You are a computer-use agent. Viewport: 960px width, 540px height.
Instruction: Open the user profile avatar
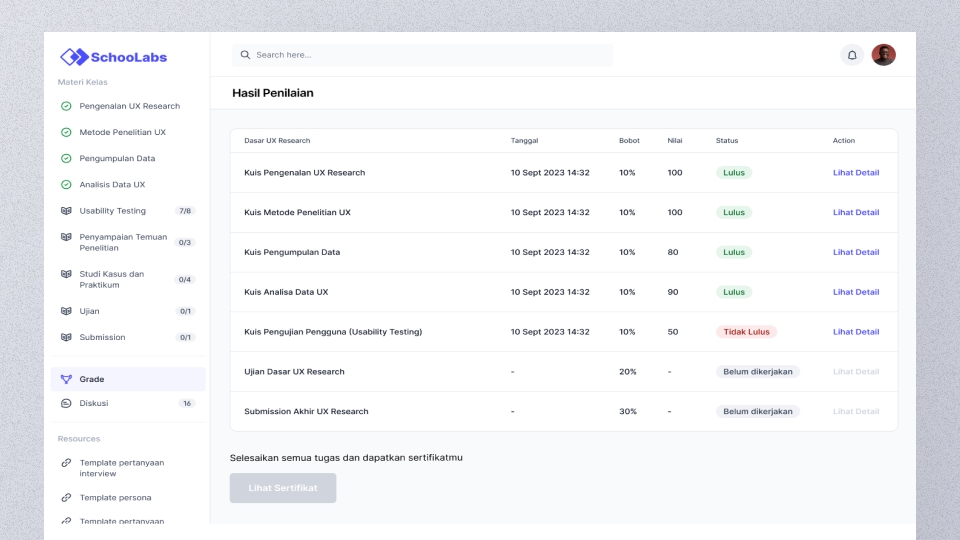pyautogui.click(x=883, y=55)
